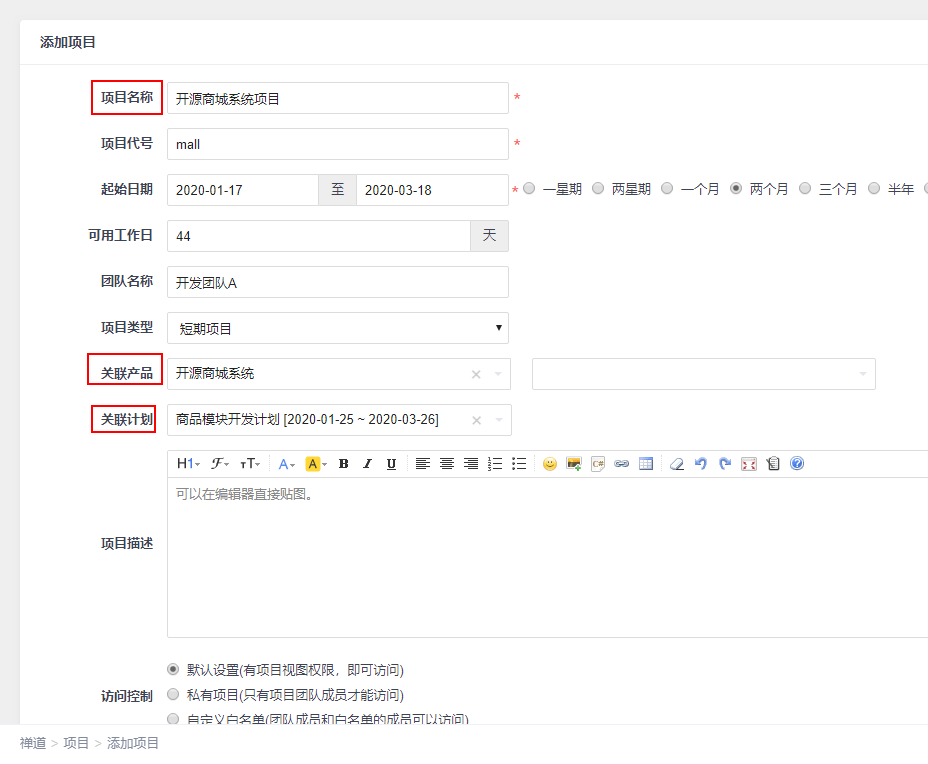Click the 可用工作日 input showing 44
928x764 pixels.
[319, 236]
